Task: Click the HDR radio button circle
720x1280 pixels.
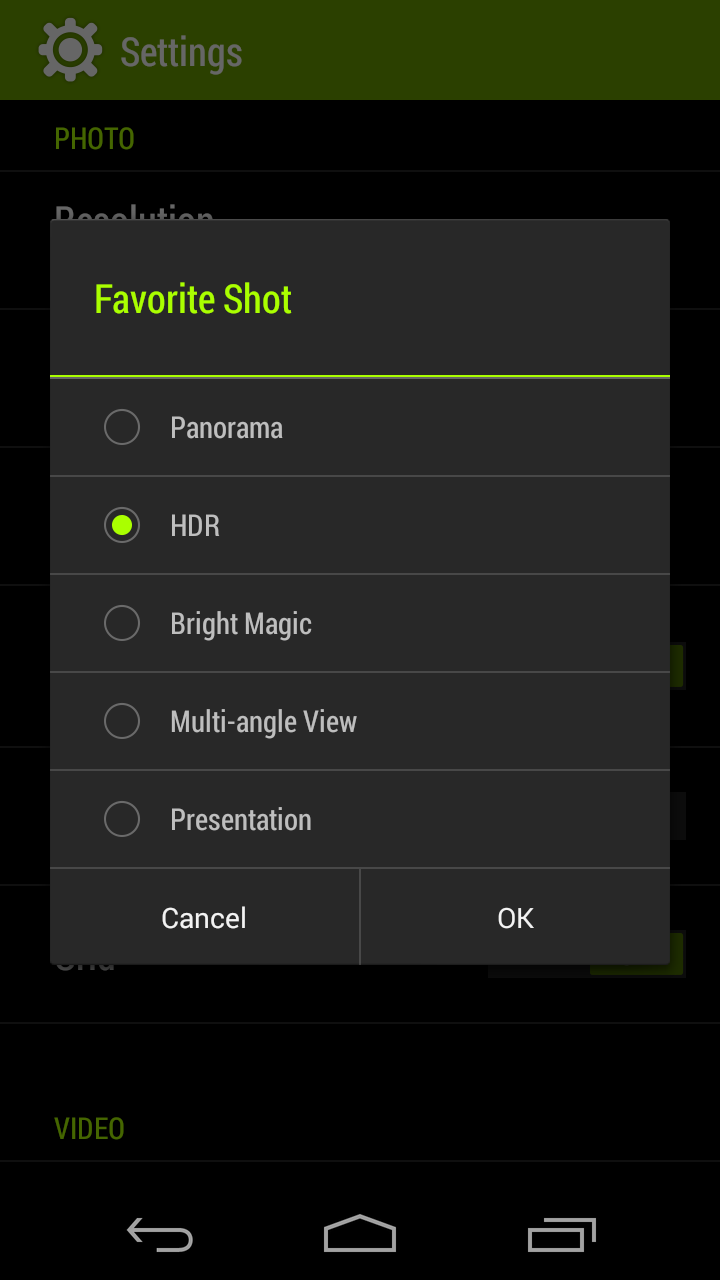Action: click(122, 526)
